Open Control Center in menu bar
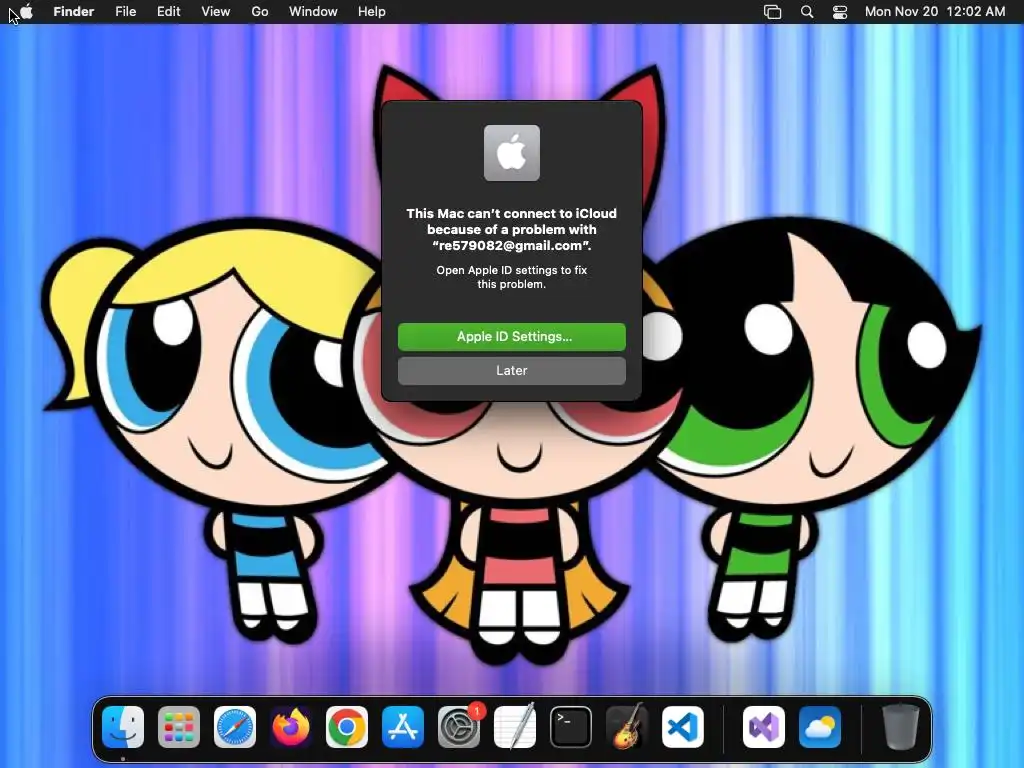Viewport: 1024px width, 768px height. coord(840,12)
